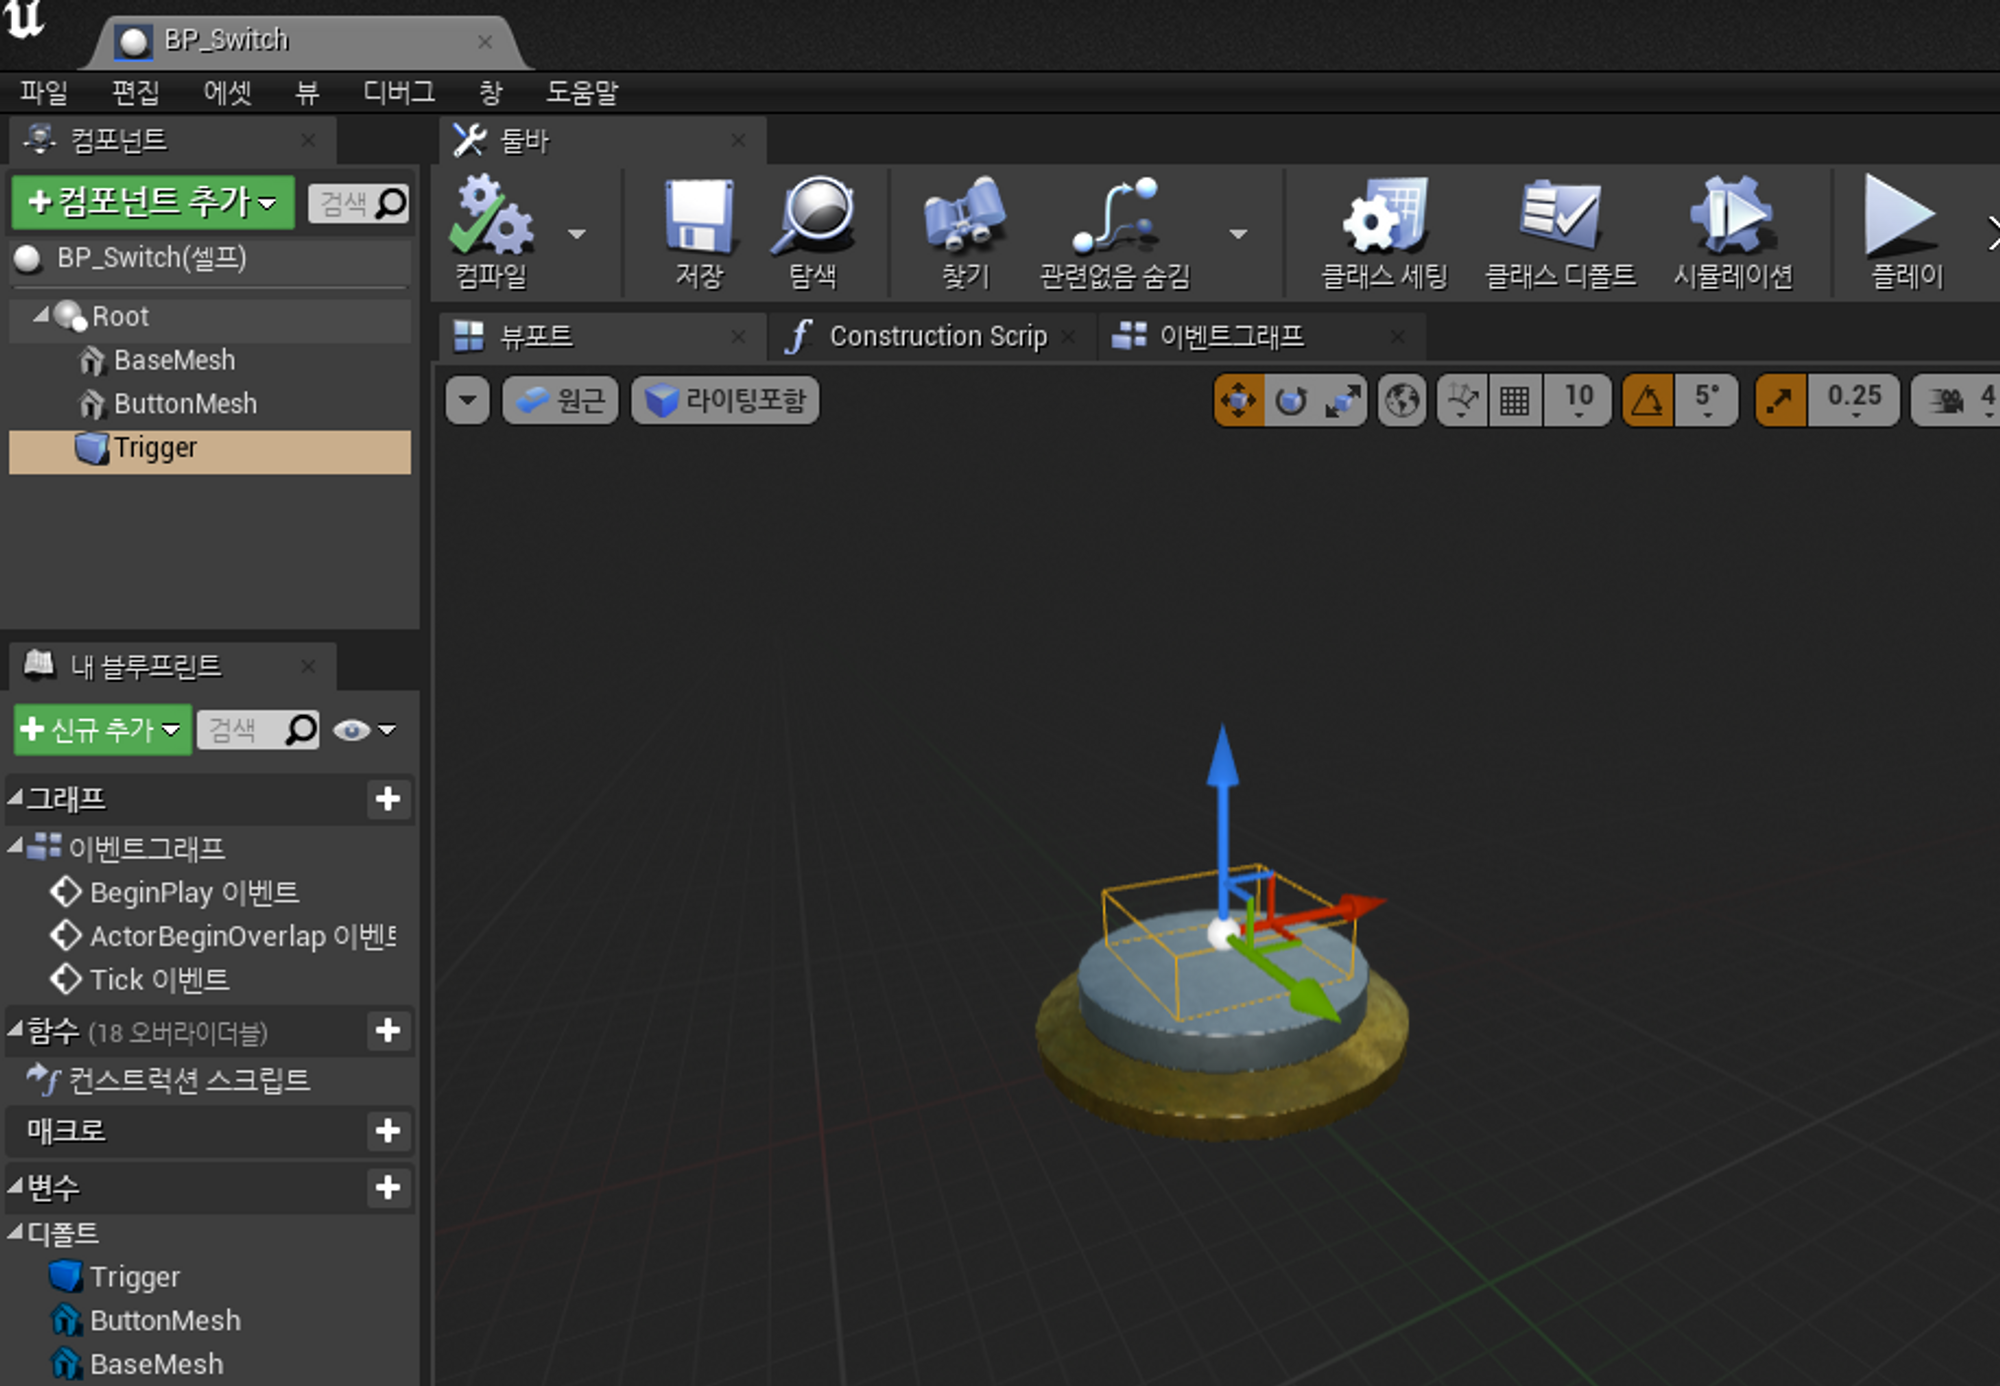Viewport: 2000px width, 1386px height.
Task: Toggle grid snapping in viewport
Action: (x=1514, y=401)
